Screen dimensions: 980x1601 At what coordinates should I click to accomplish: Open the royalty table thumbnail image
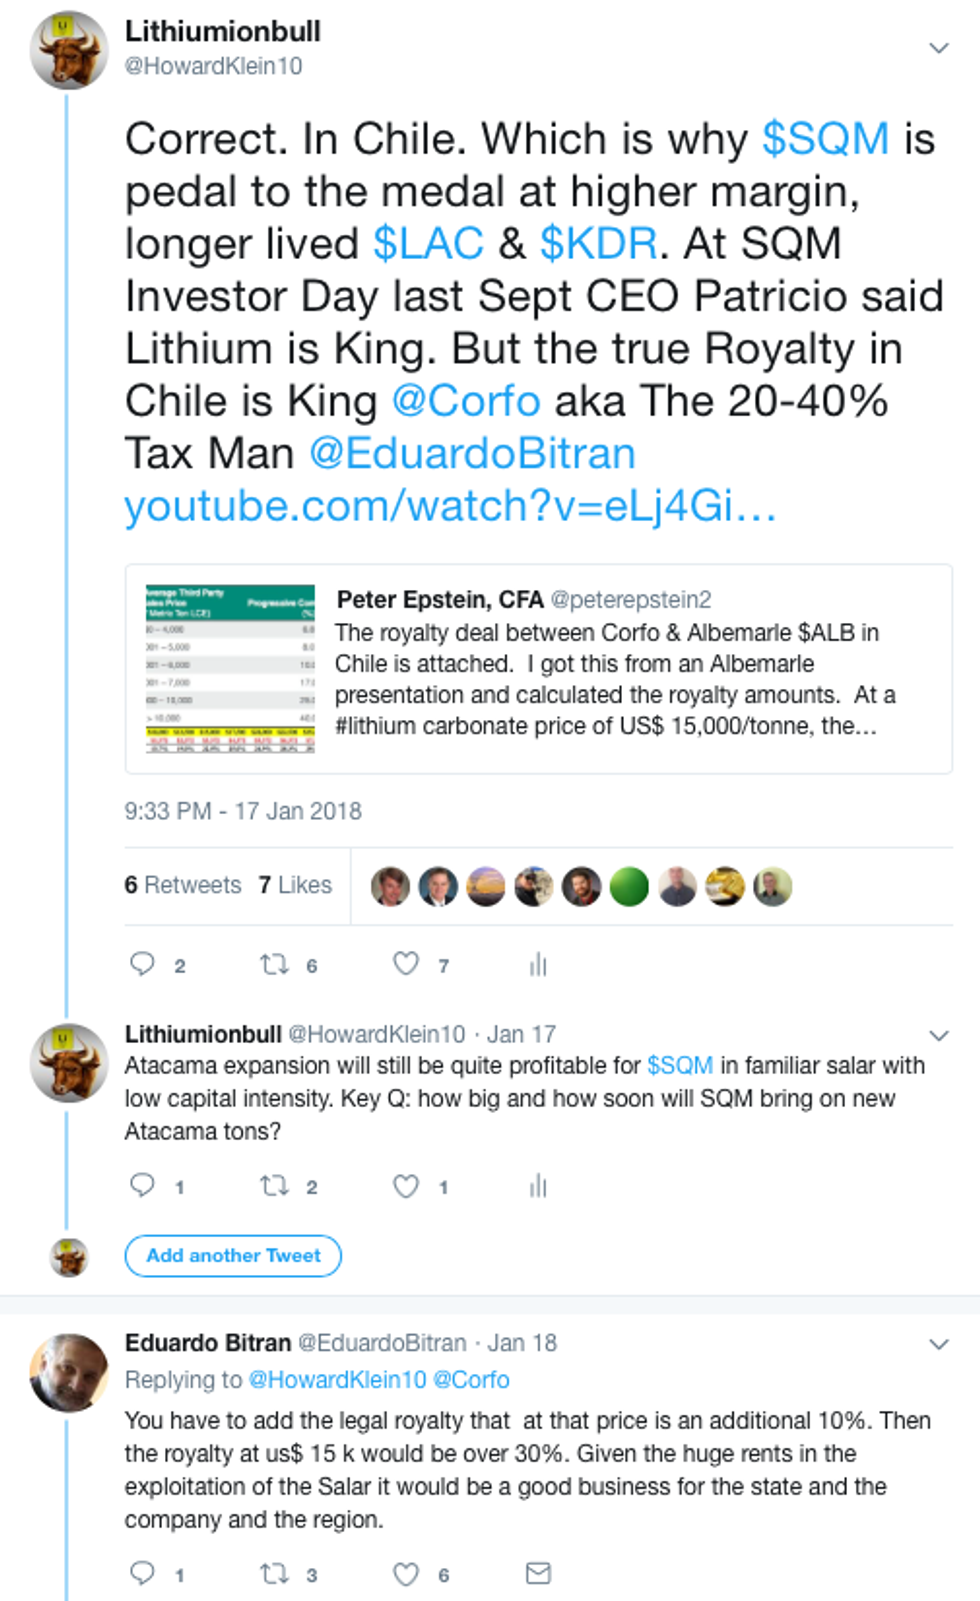(x=230, y=668)
